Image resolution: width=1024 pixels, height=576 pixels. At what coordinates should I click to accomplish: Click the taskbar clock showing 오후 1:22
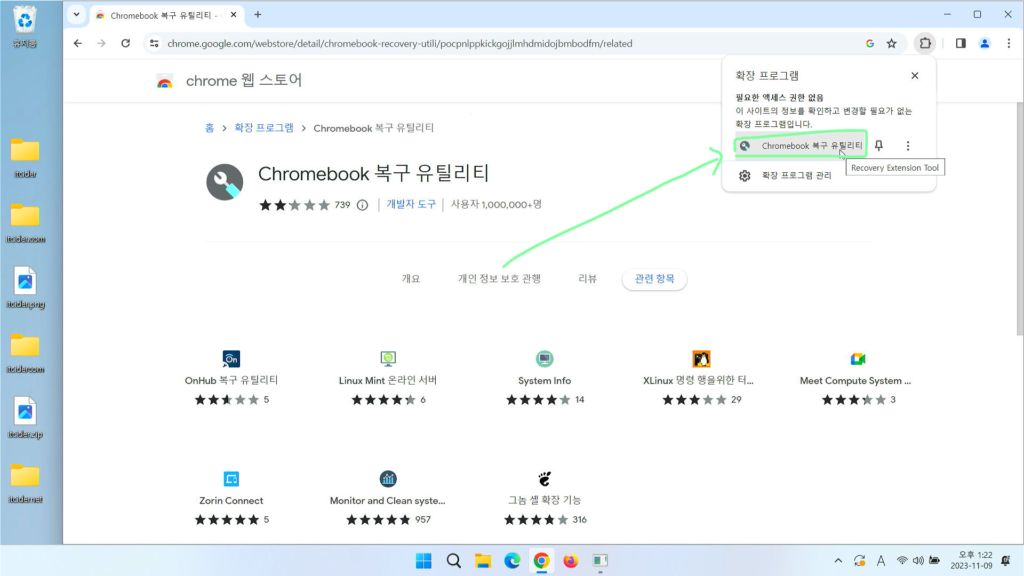point(972,560)
